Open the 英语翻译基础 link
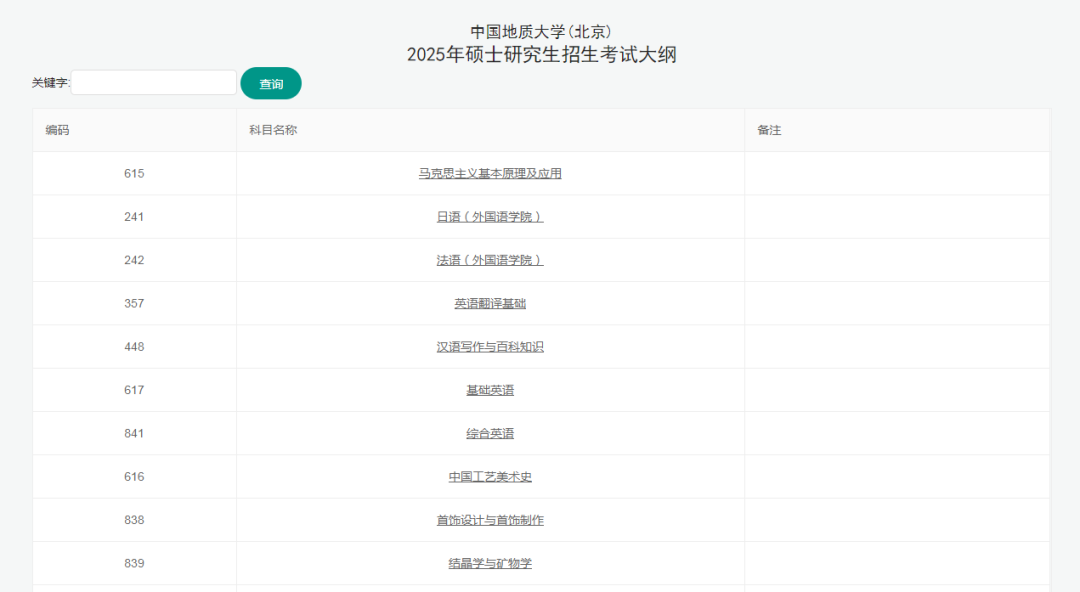Viewport: 1080px width, 592px height. point(490,304)
